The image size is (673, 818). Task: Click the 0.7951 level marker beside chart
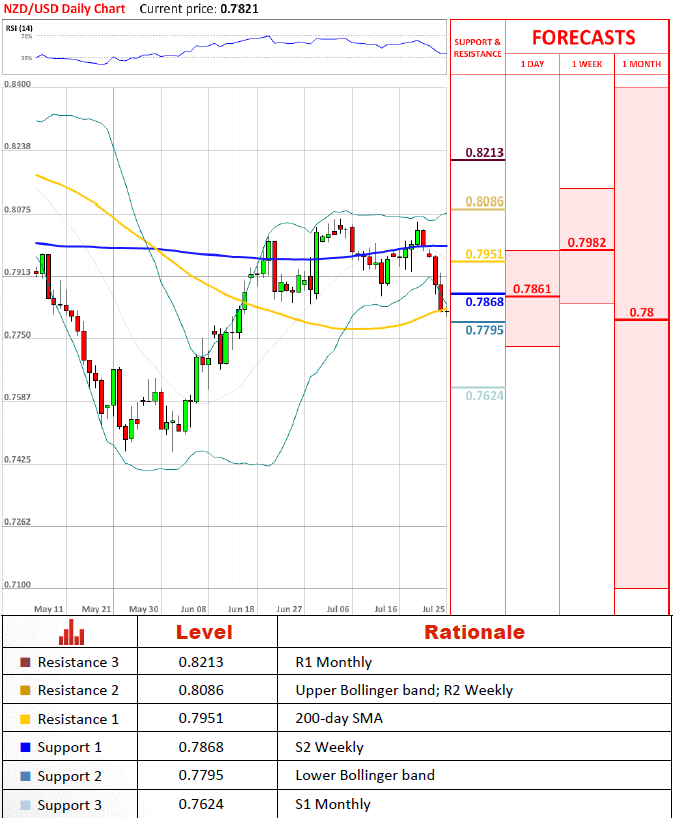[485, 254]
